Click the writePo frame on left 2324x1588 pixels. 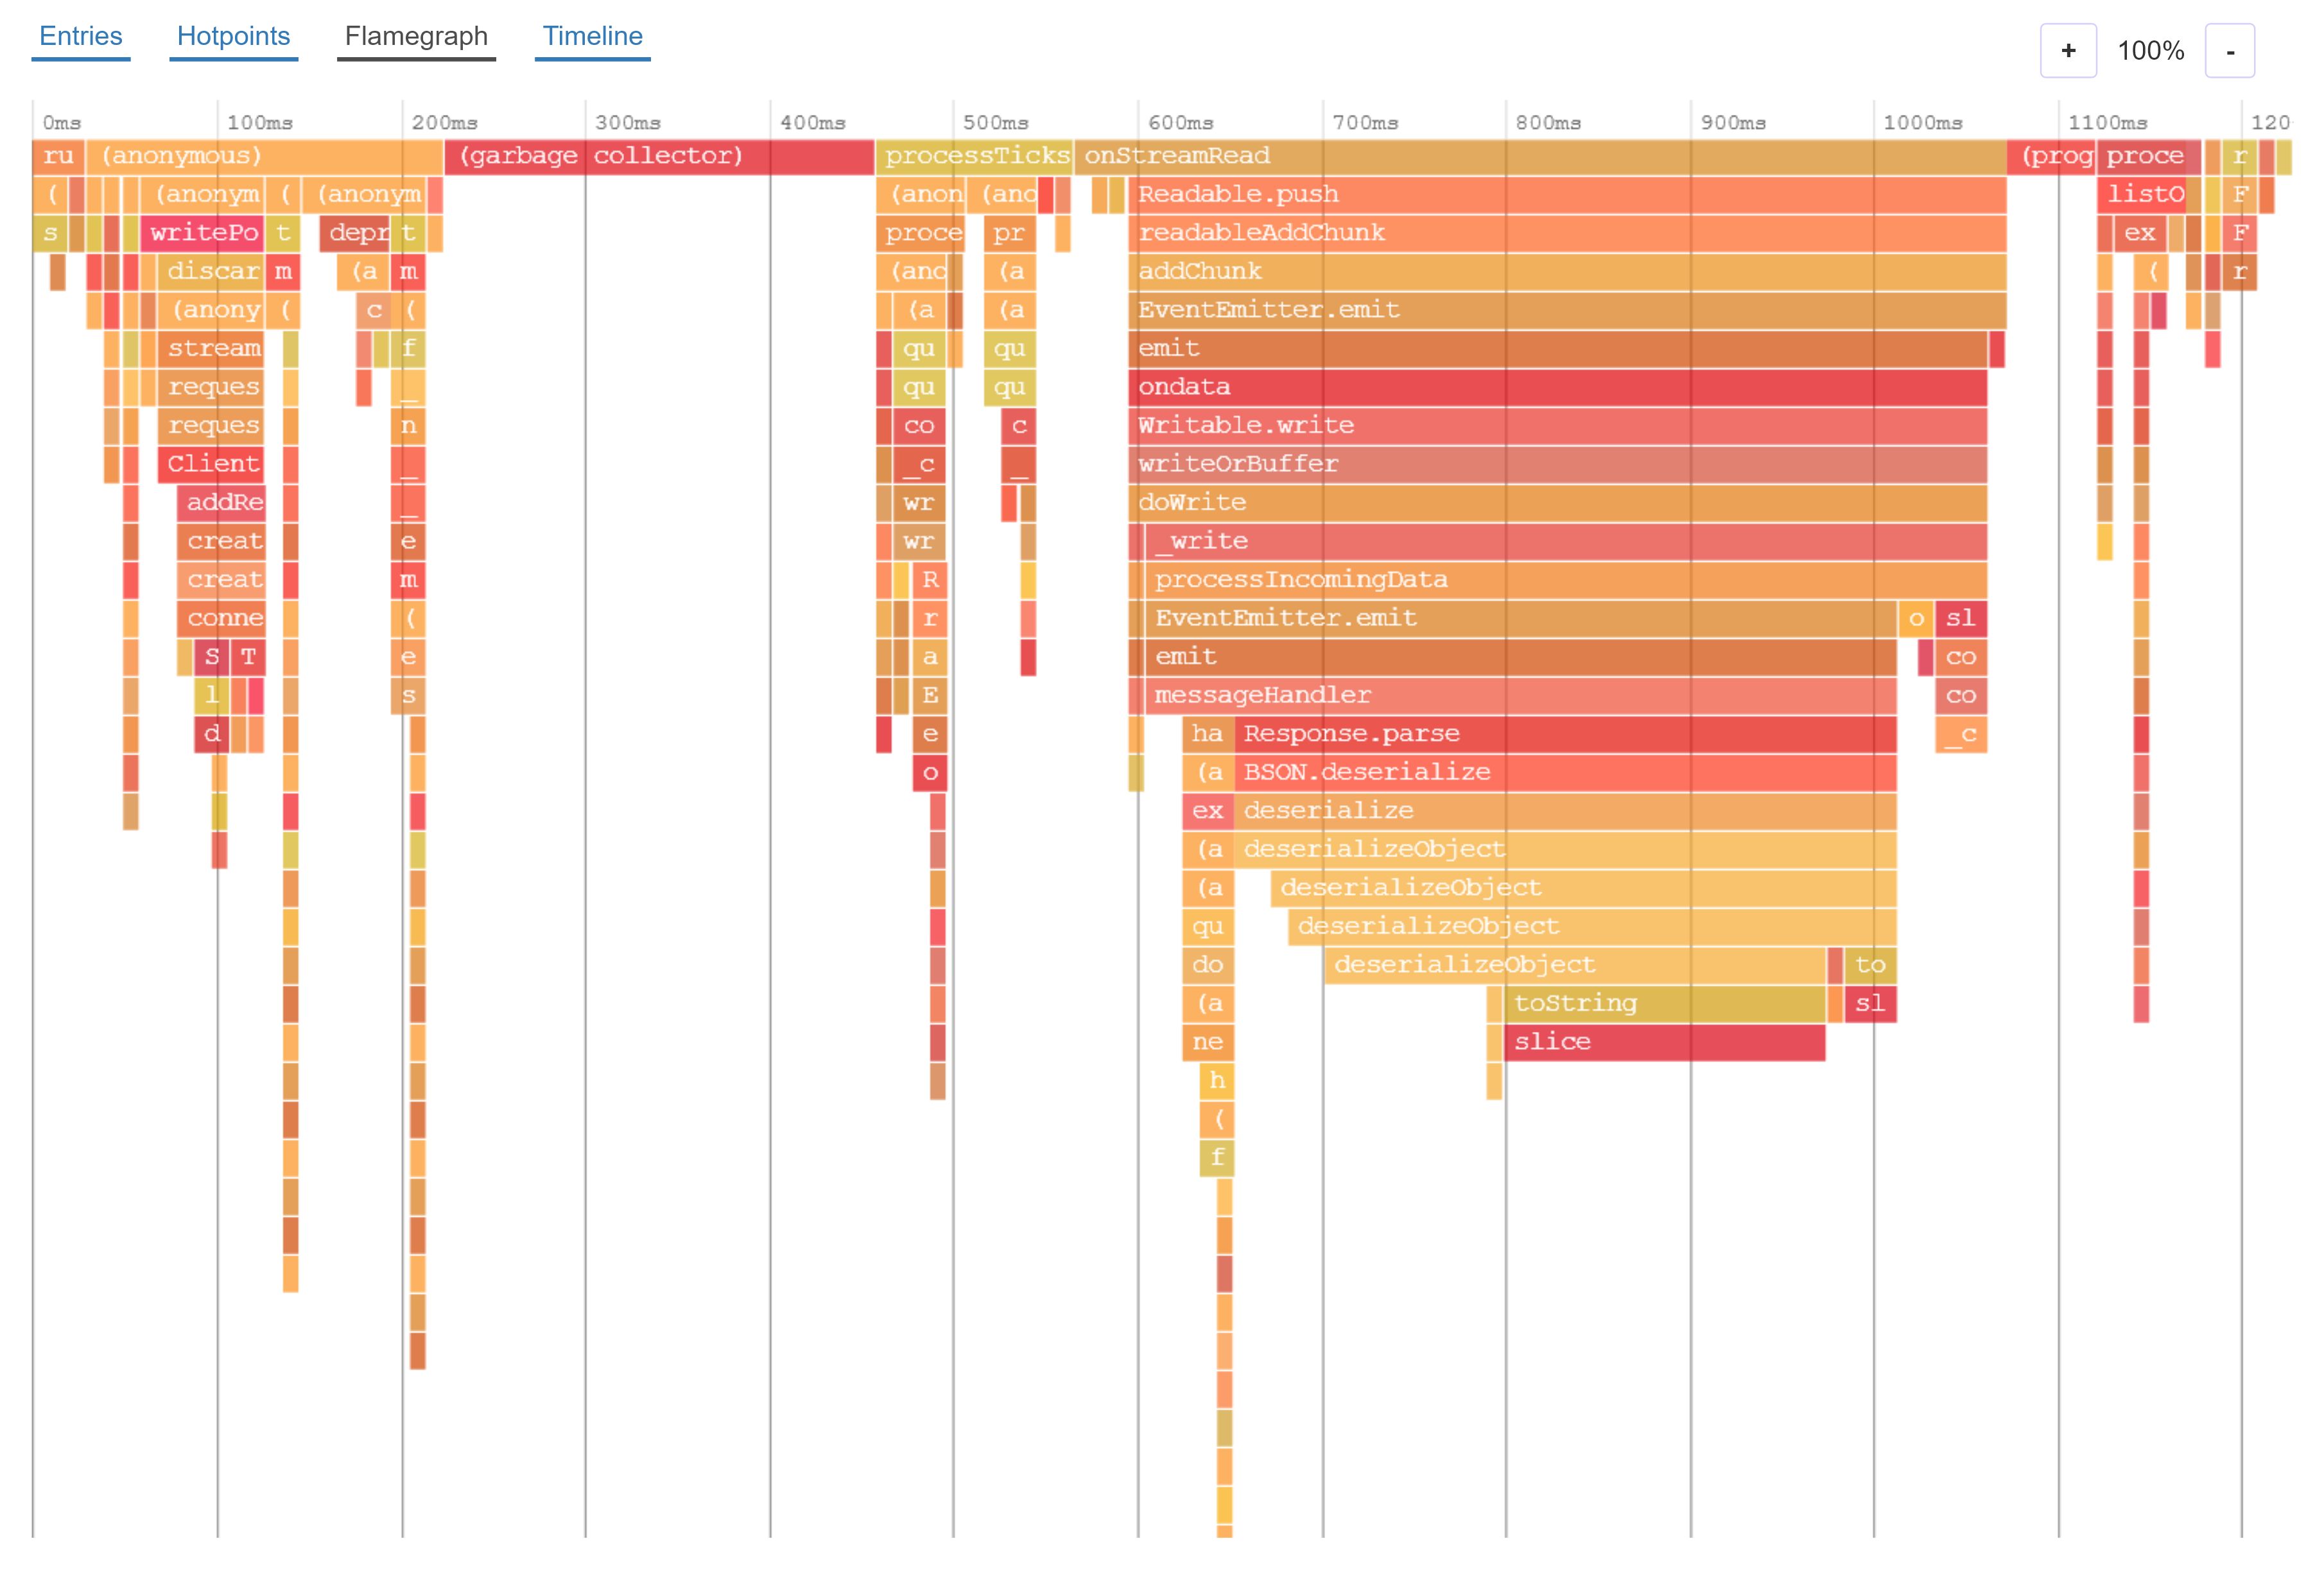click(203, 233)
